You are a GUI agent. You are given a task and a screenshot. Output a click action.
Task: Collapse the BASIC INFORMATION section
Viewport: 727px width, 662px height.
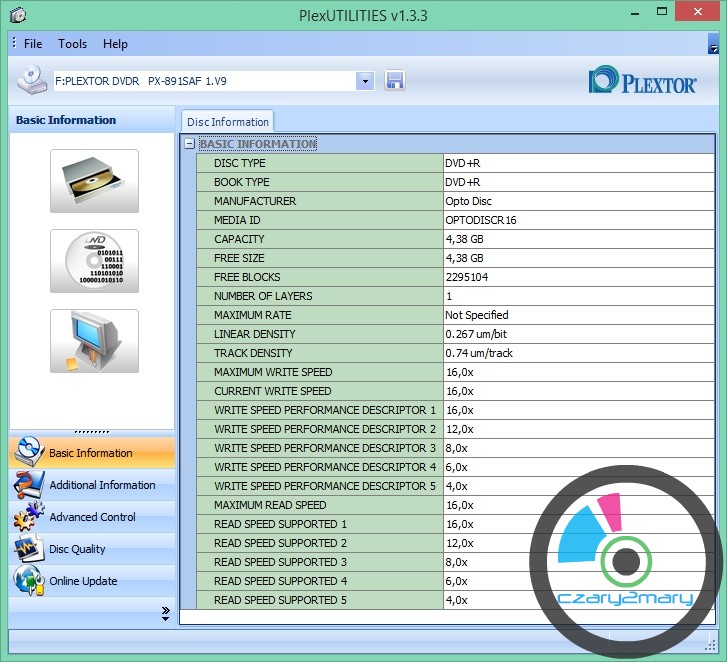pos(189,144)
